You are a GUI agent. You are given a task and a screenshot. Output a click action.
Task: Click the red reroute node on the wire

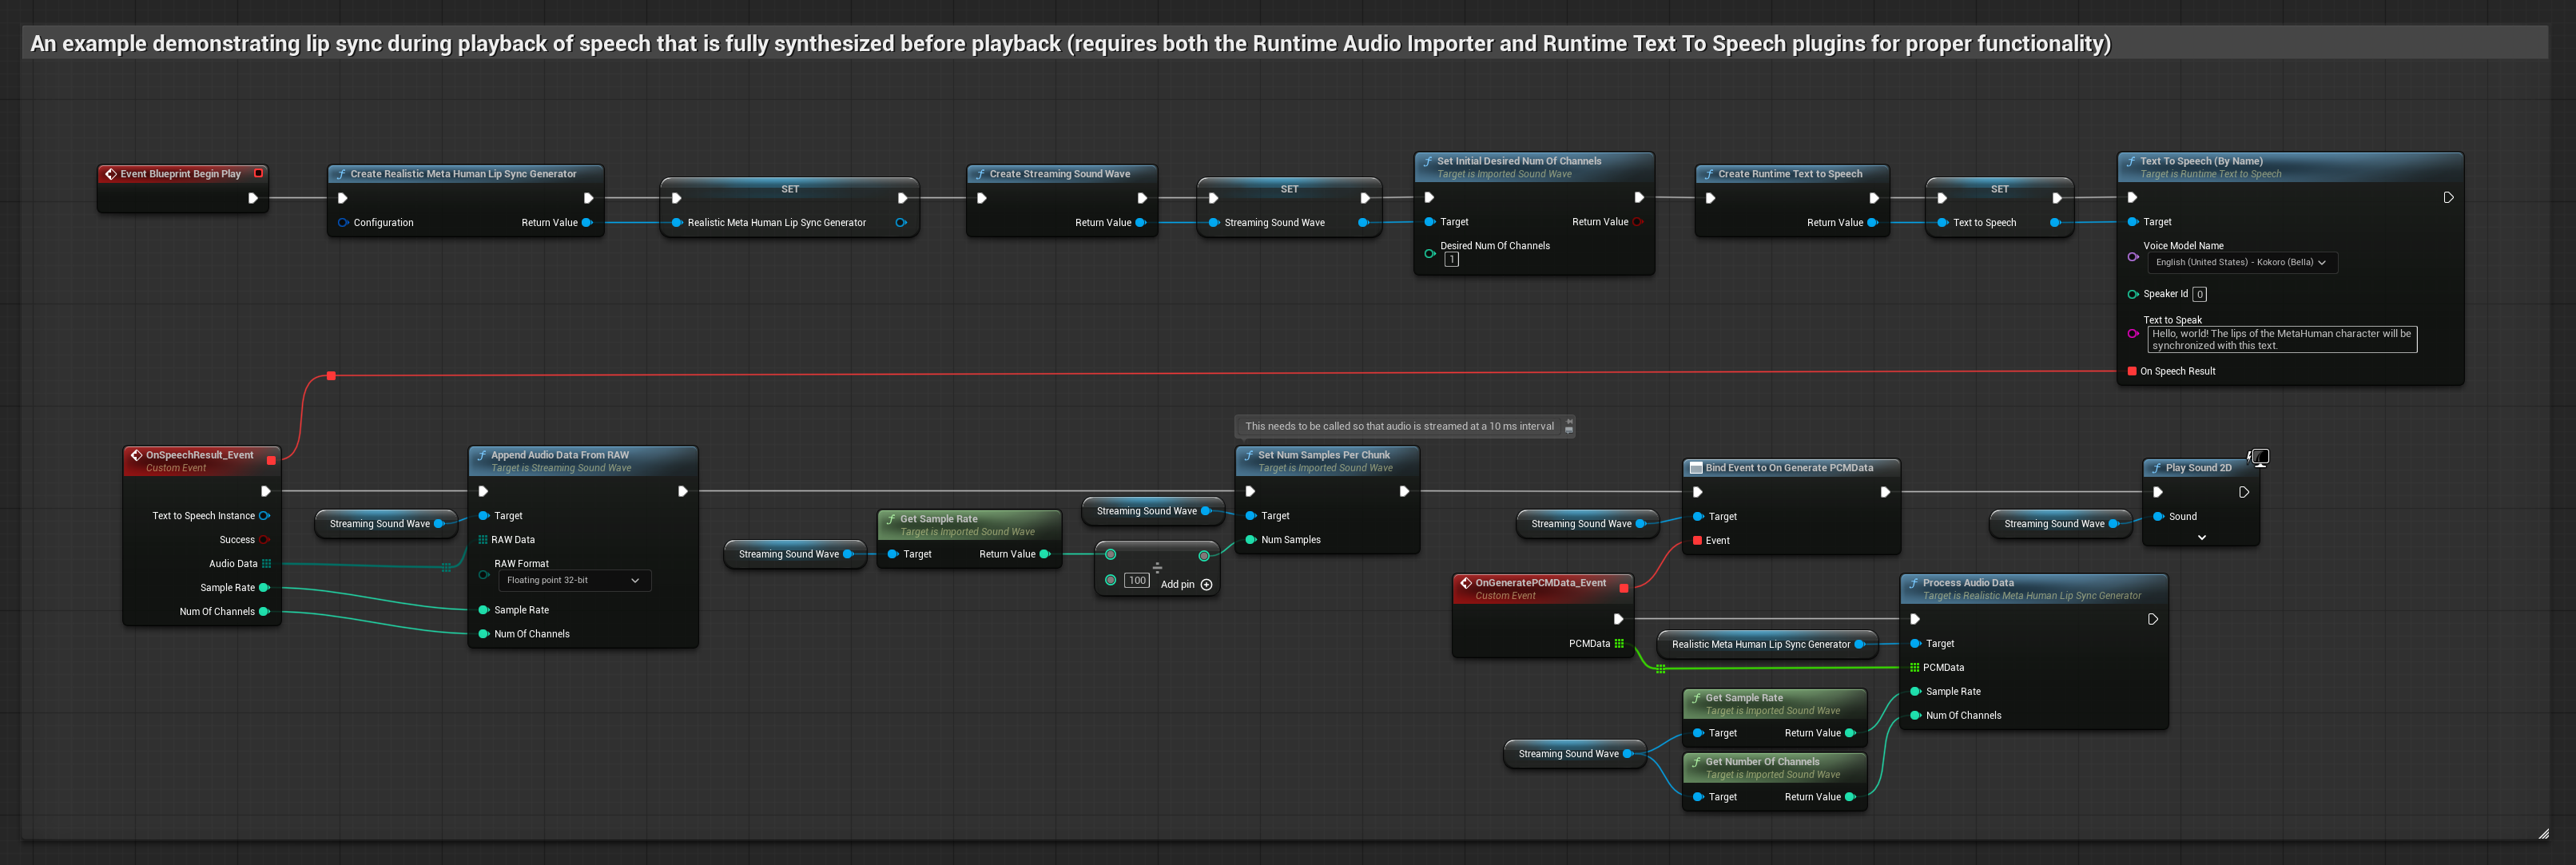[x=331, y=376]
